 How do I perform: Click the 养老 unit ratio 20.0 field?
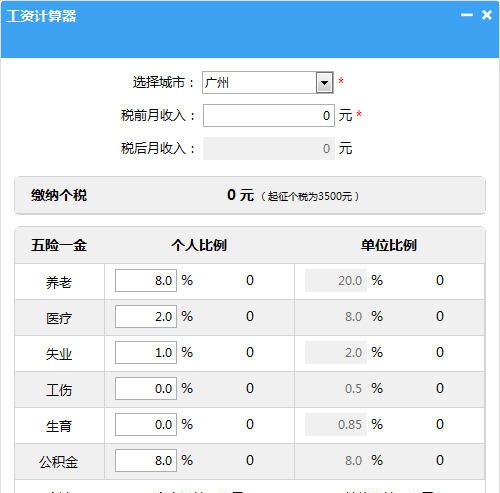pyautogui.click(x=336, y=280)
